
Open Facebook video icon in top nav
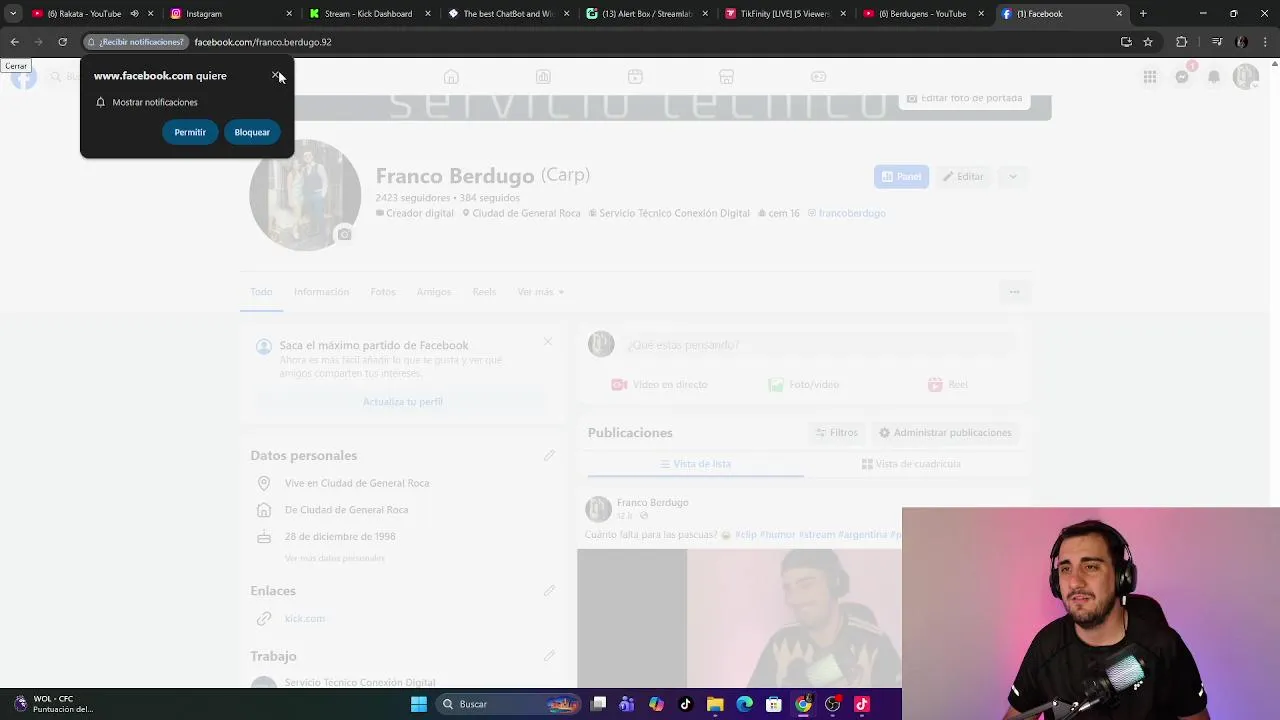tap(635, 77)
